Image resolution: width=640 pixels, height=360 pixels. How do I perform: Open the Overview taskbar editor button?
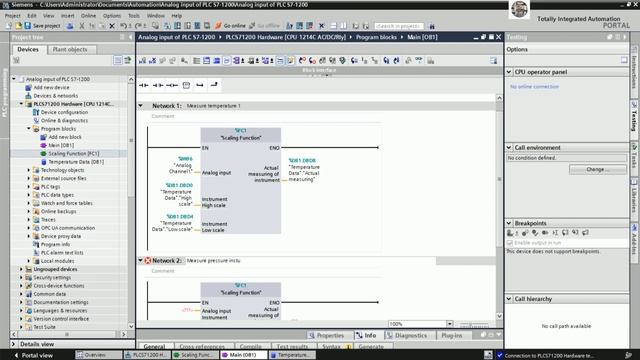(x=98, y=355)
